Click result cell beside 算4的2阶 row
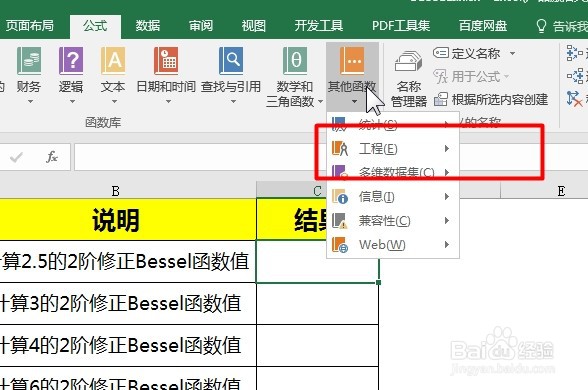Image resolution: width=588 pixels, height=390 pixels. 317,345
